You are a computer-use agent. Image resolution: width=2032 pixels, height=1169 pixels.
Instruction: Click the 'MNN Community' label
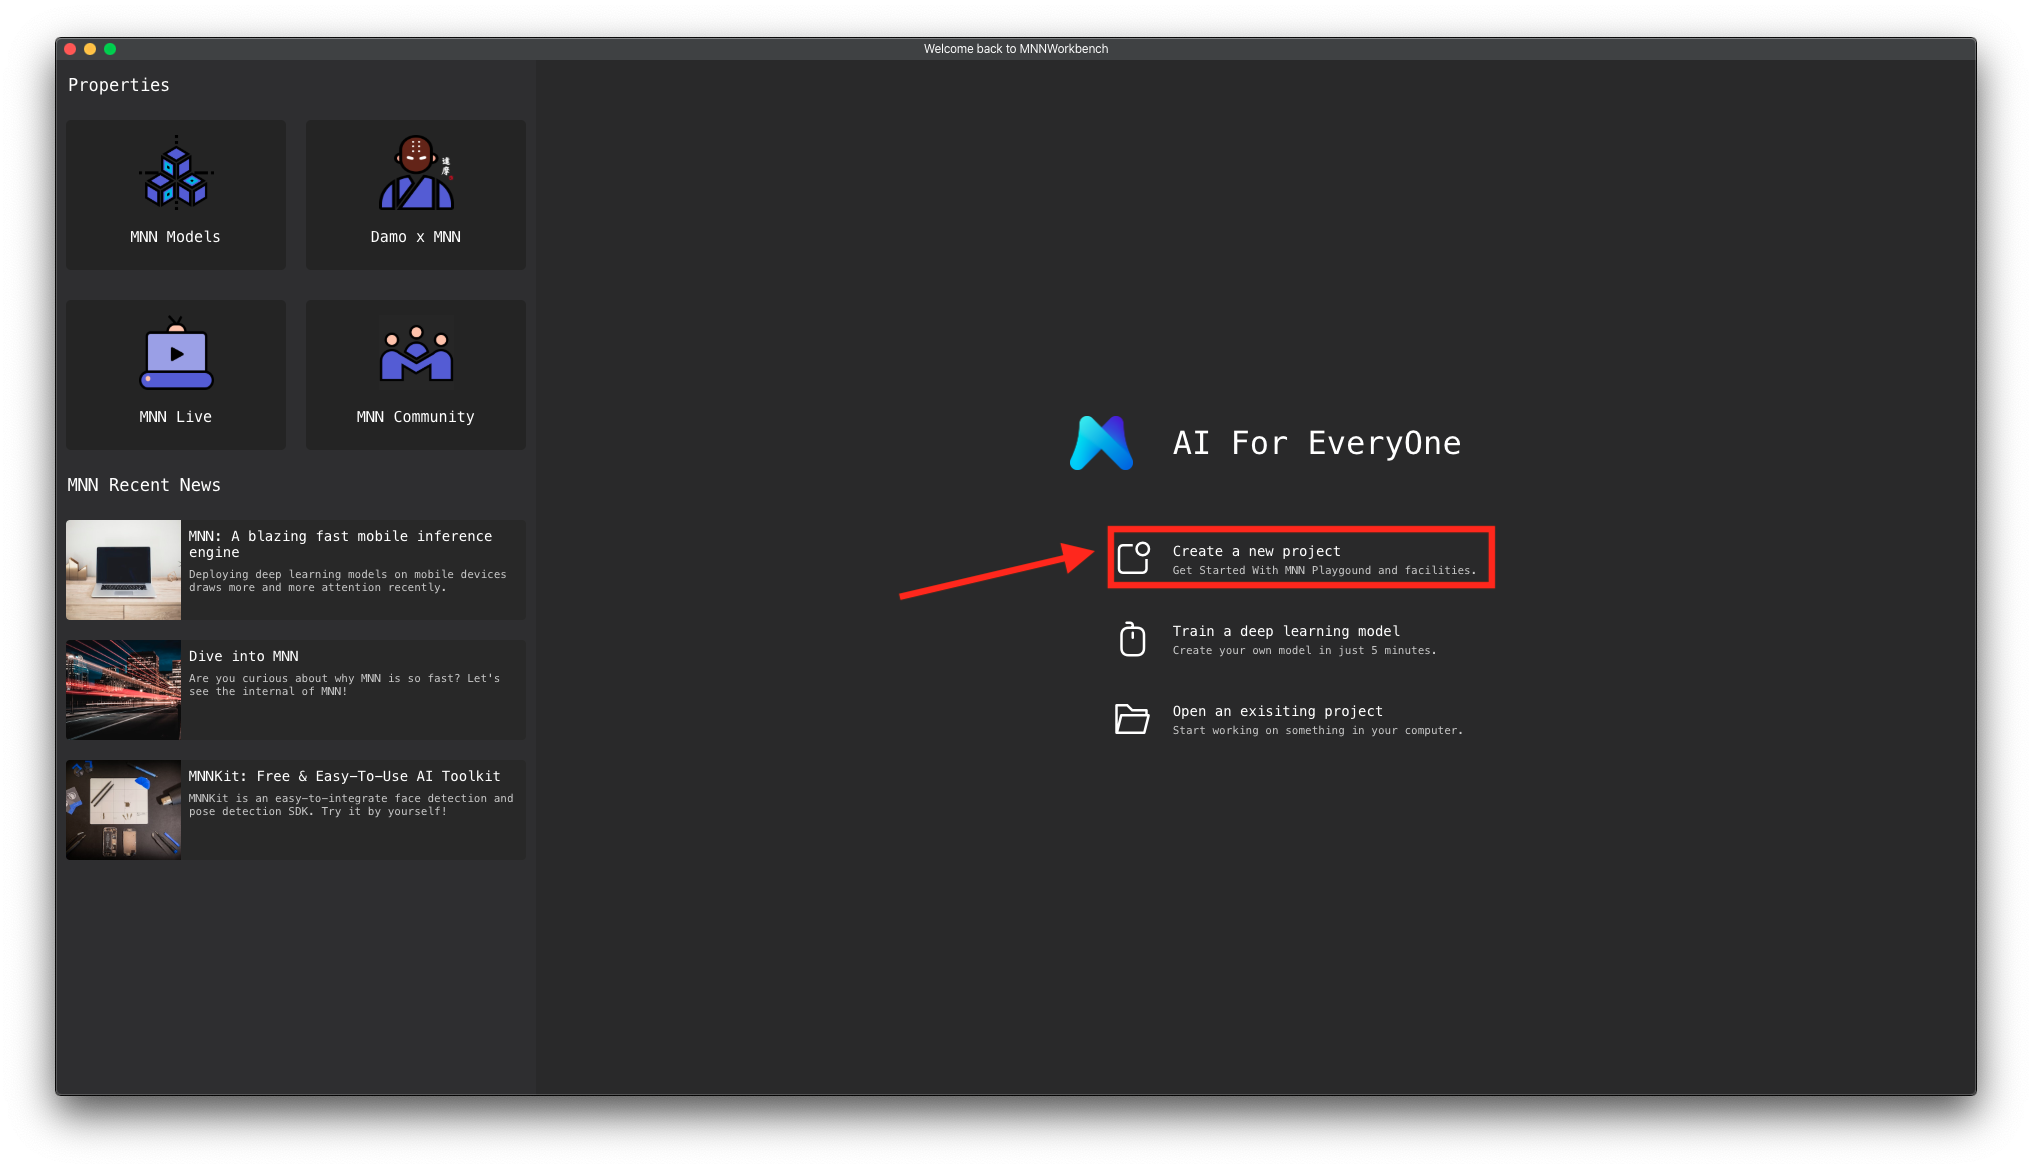pos(415,417)
